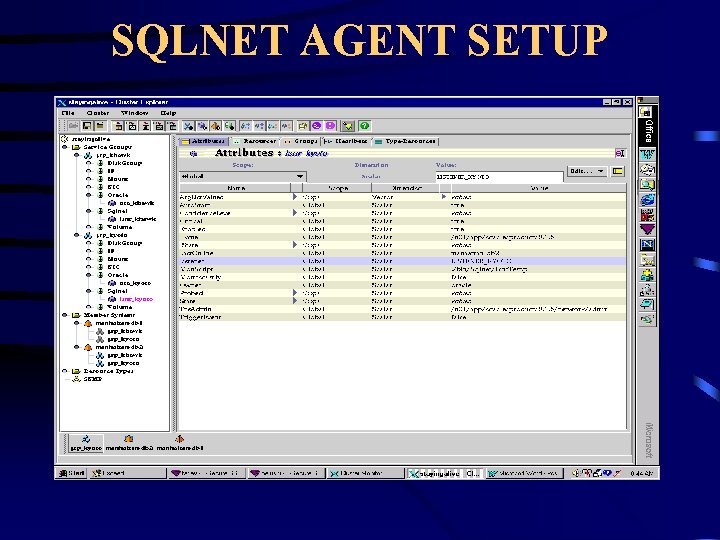720x540 pixels.
Task: Expand the Resource Types folder
Action: point(65,371)
